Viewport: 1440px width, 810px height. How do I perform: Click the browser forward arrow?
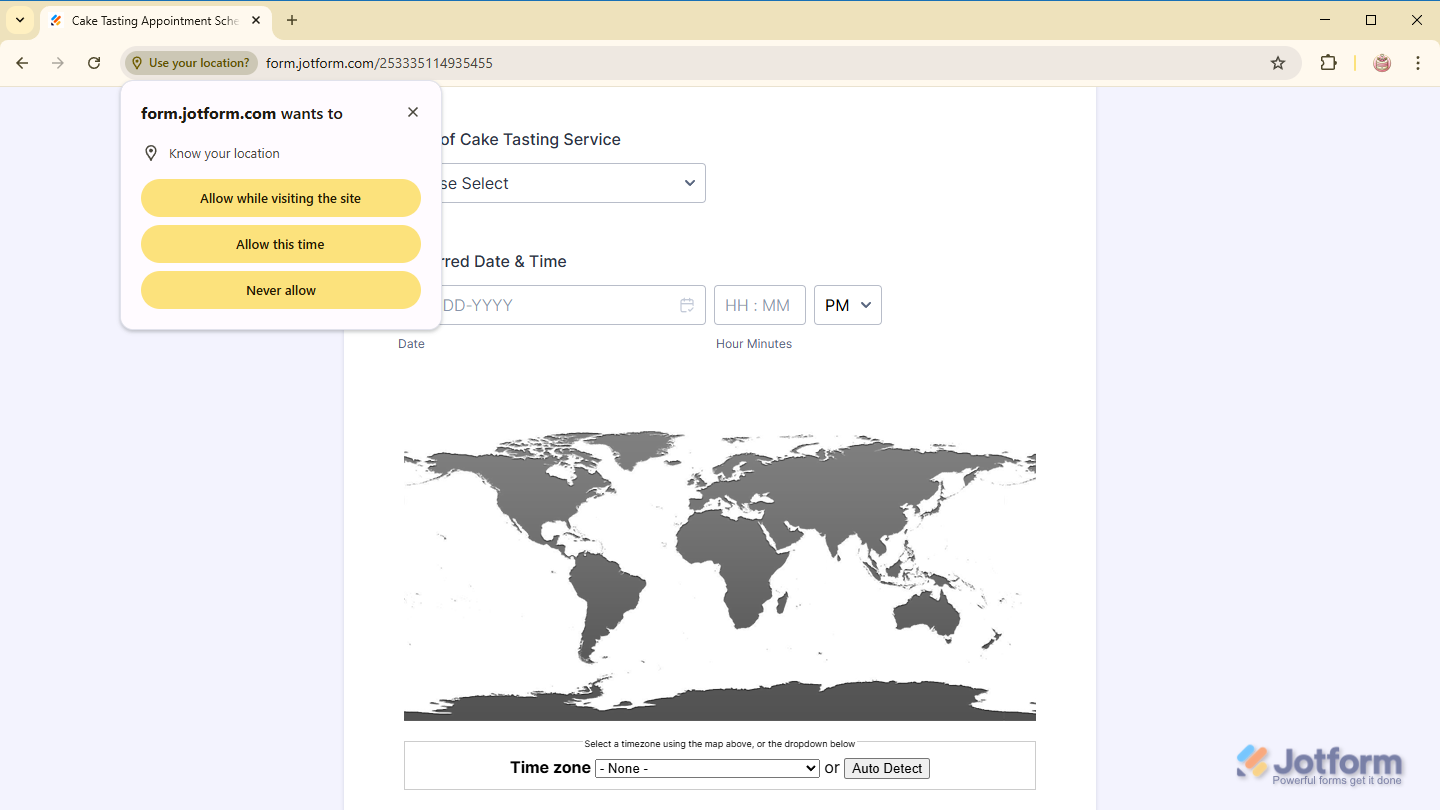(57, 62)
